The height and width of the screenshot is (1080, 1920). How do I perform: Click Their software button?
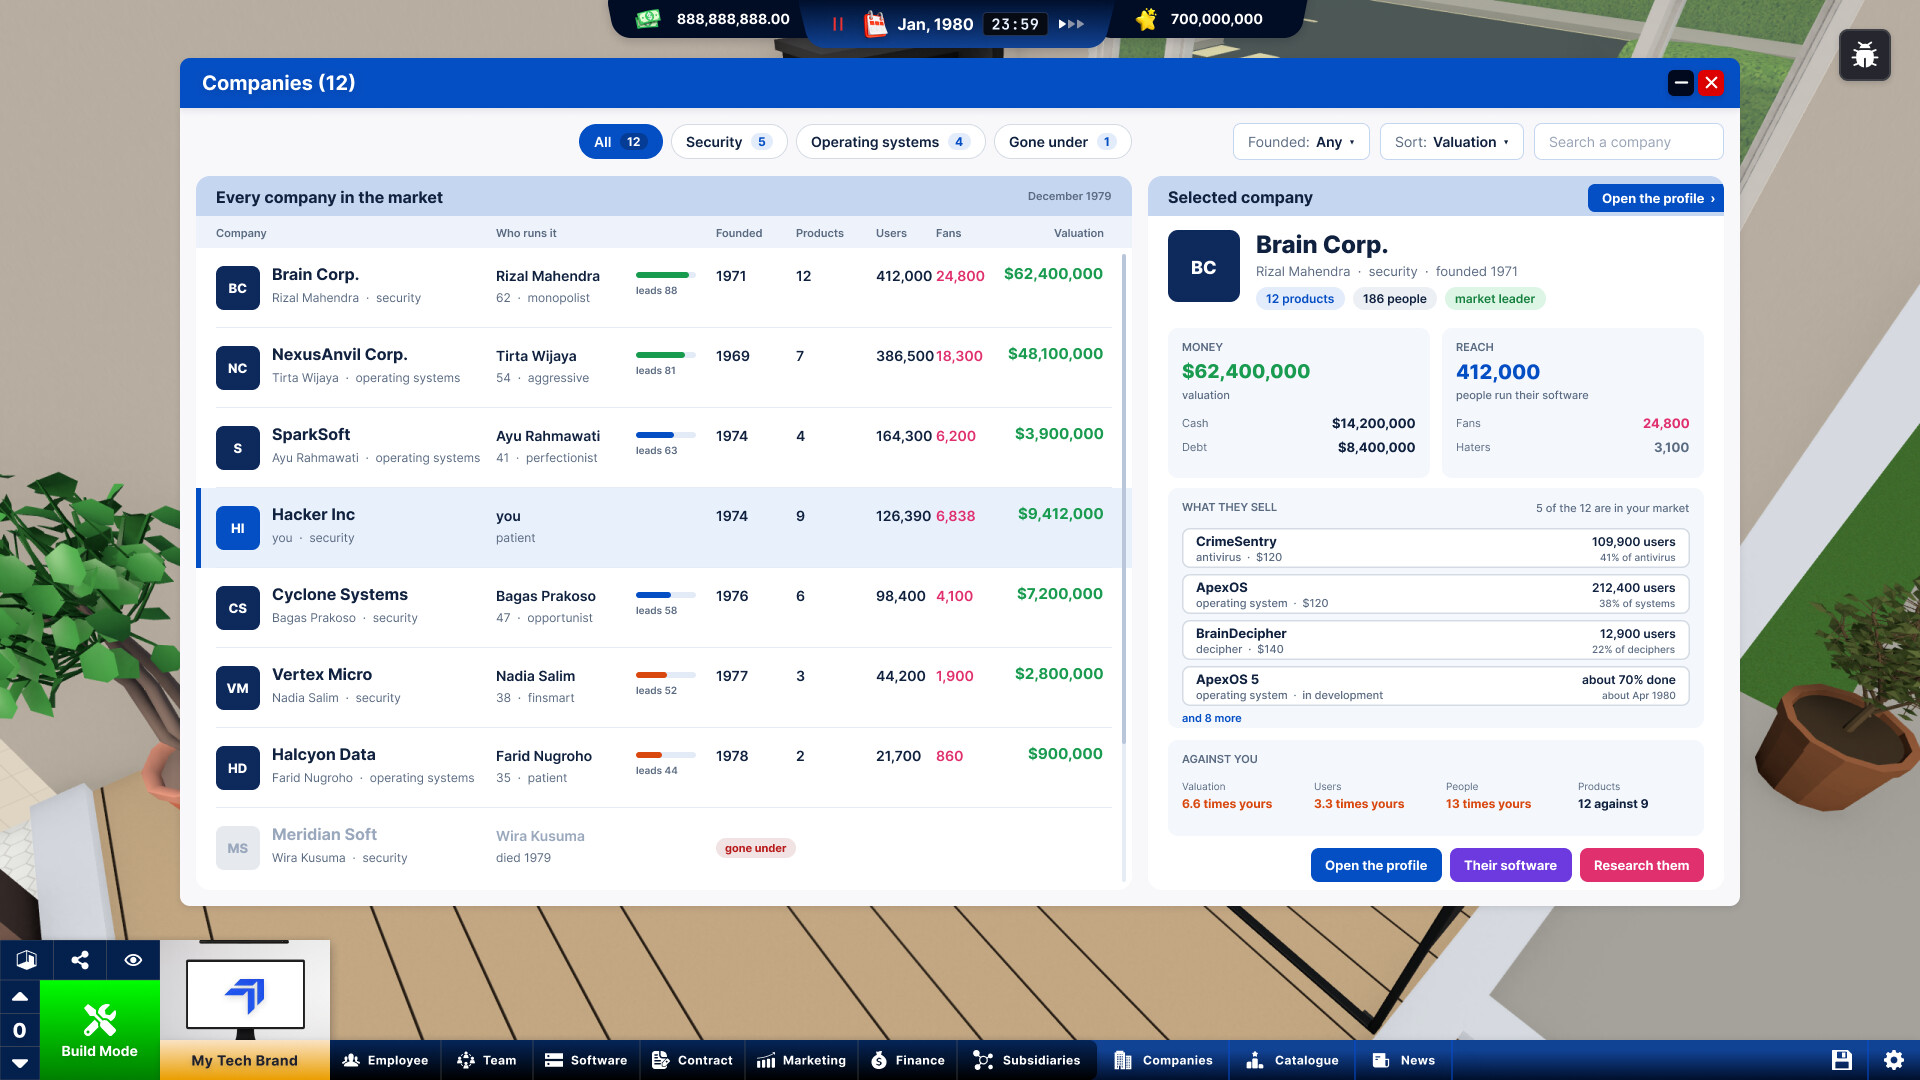coord(1510,865)
